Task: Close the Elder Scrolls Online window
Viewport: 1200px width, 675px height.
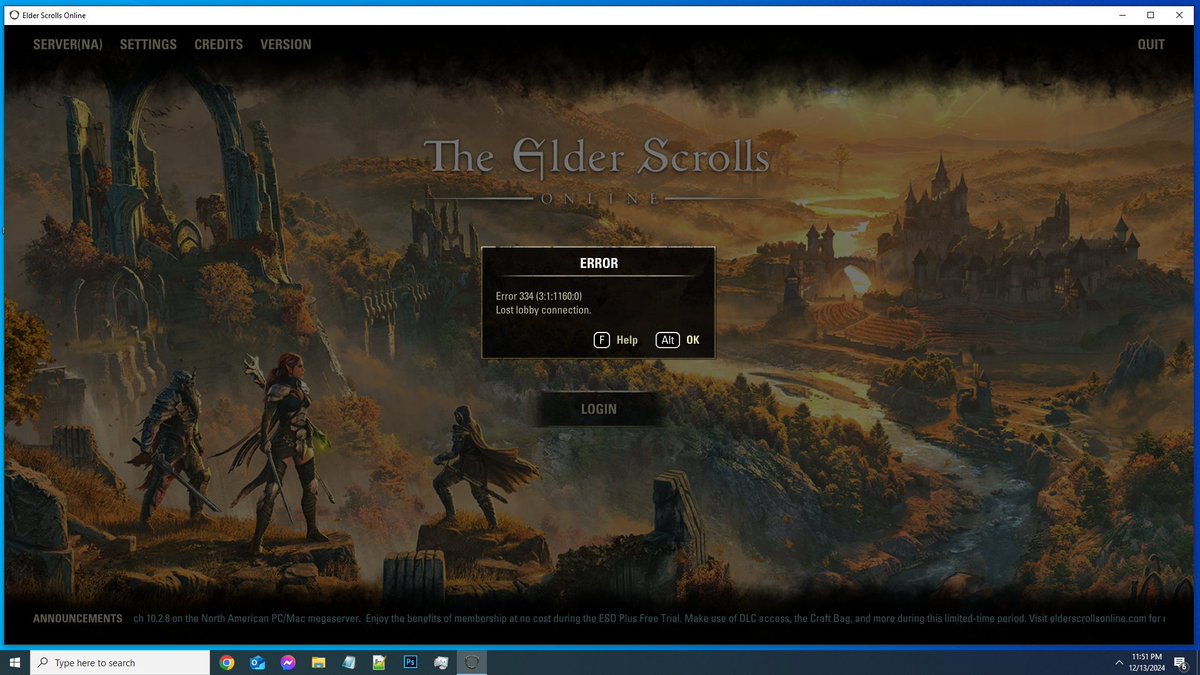Action: [1179, 14]
